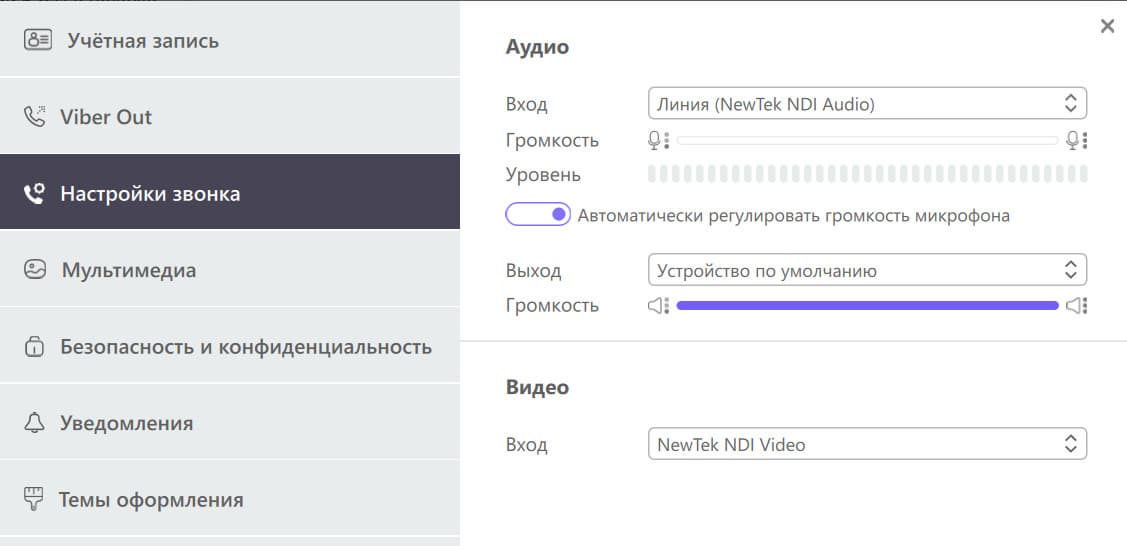Image resolution: width=1127 pixels, height=546 pixels.
Task: Open the audio output device dropdown
Action: (x=867, y=270)
